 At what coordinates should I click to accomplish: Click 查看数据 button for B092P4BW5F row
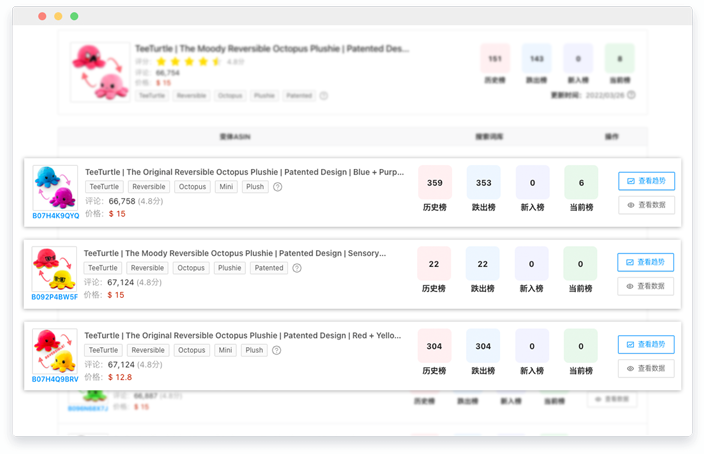[x=646, y=286]
